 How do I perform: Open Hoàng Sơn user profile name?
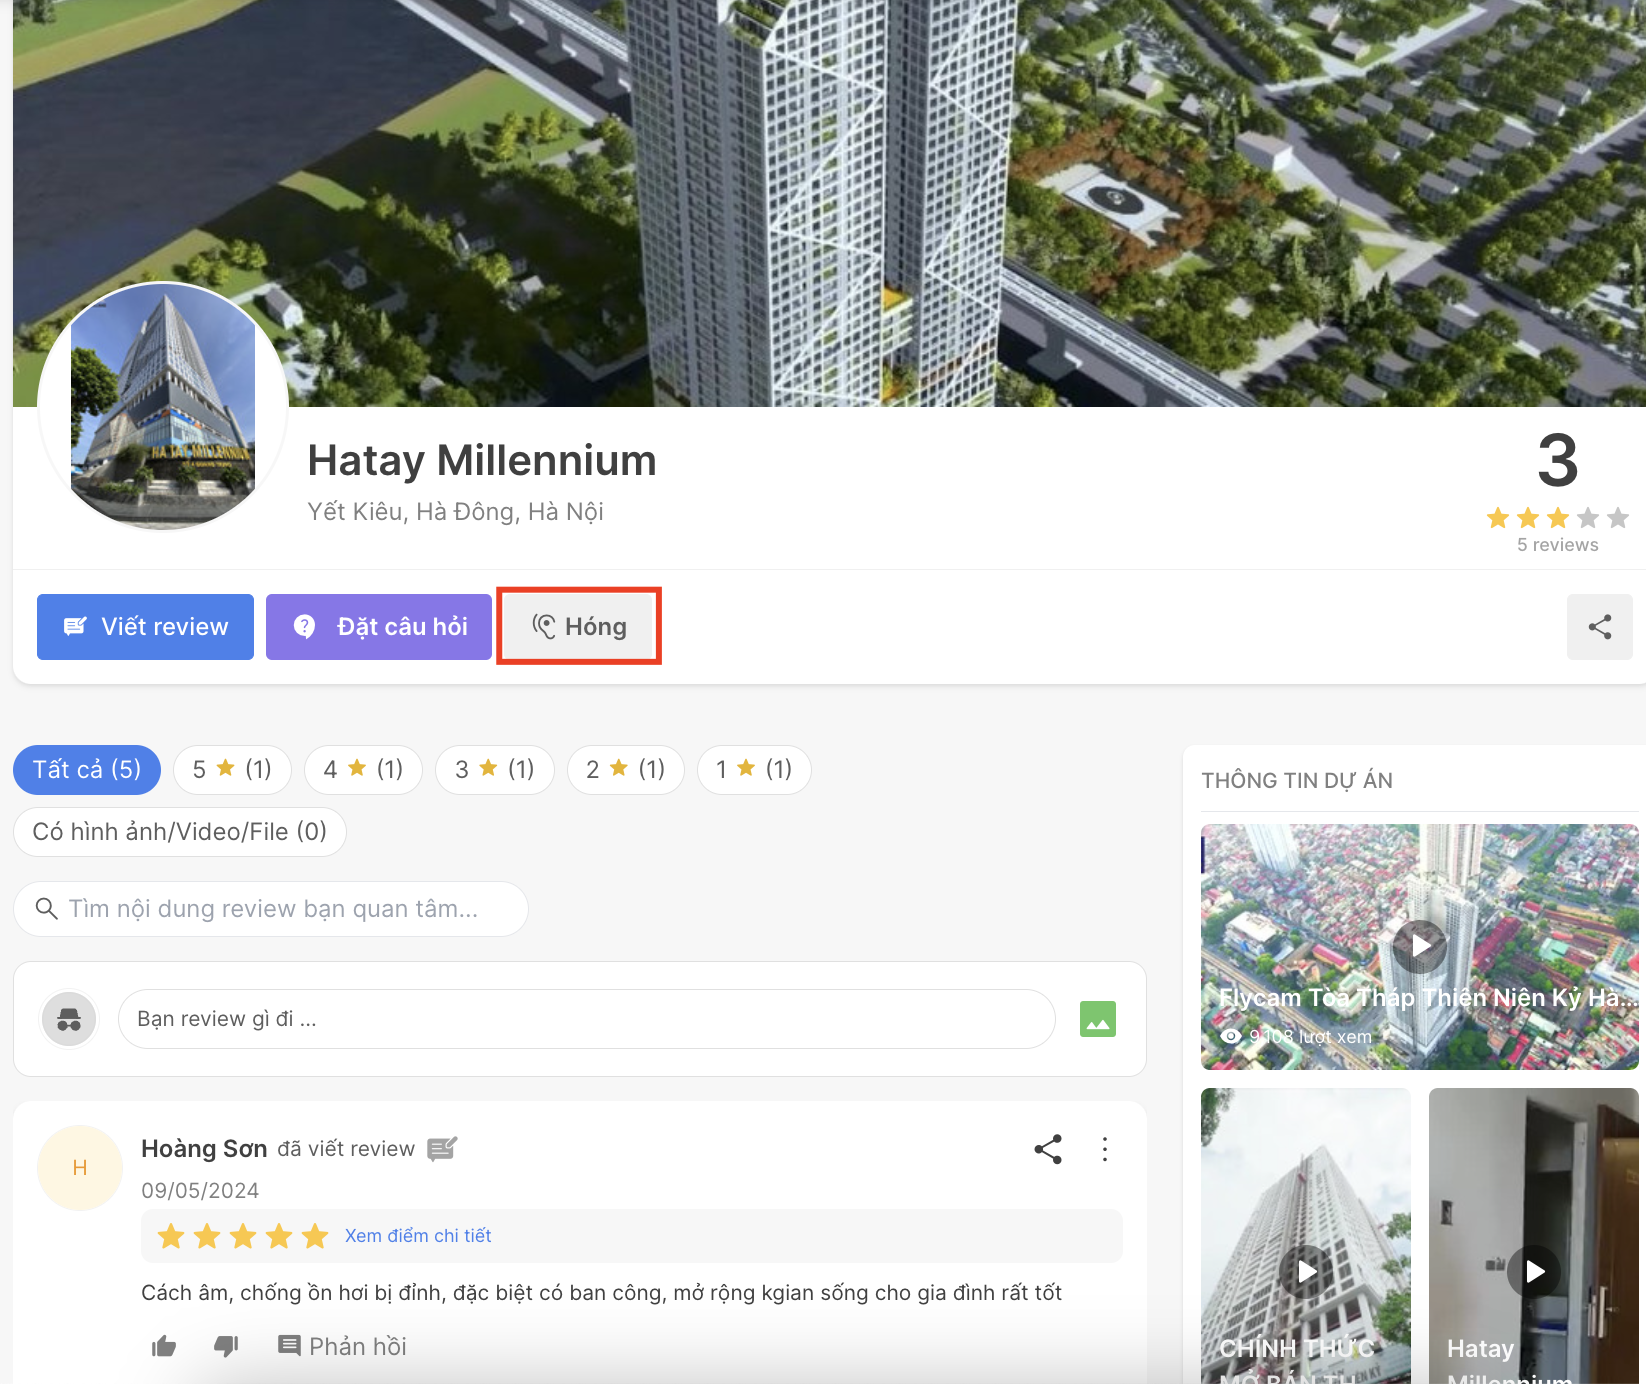click(x=204, y=1149)
